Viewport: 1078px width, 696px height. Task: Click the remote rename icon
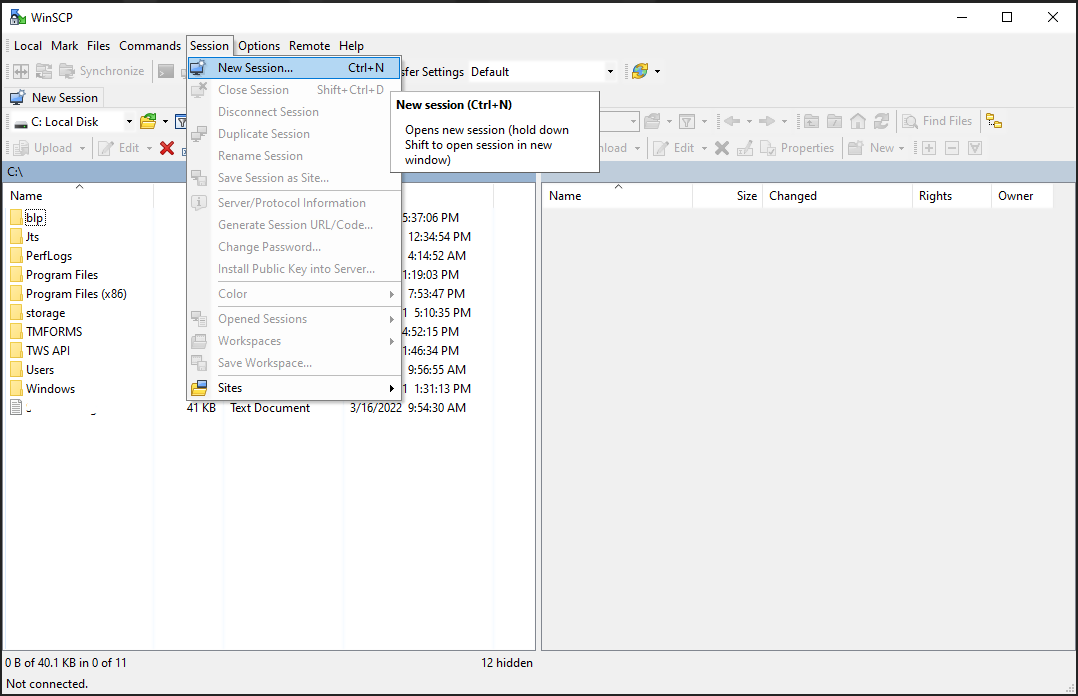point(745,148)
